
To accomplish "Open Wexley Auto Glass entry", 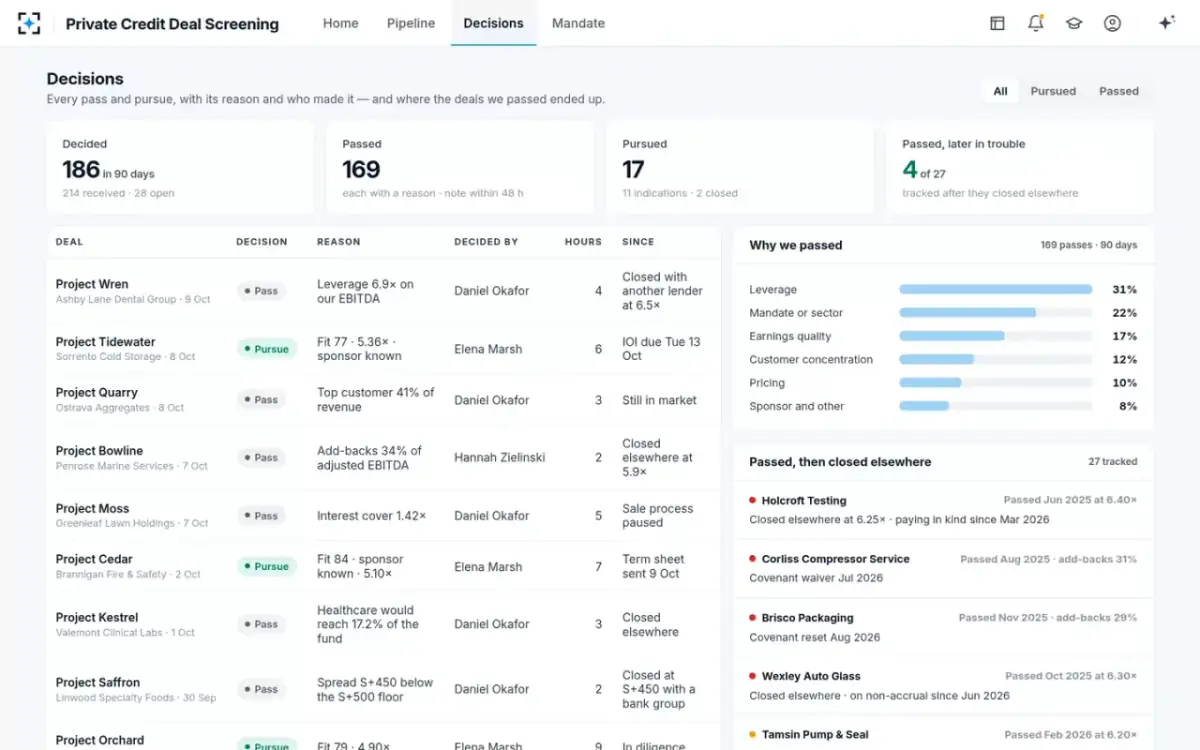I will [x=811, y=677].
